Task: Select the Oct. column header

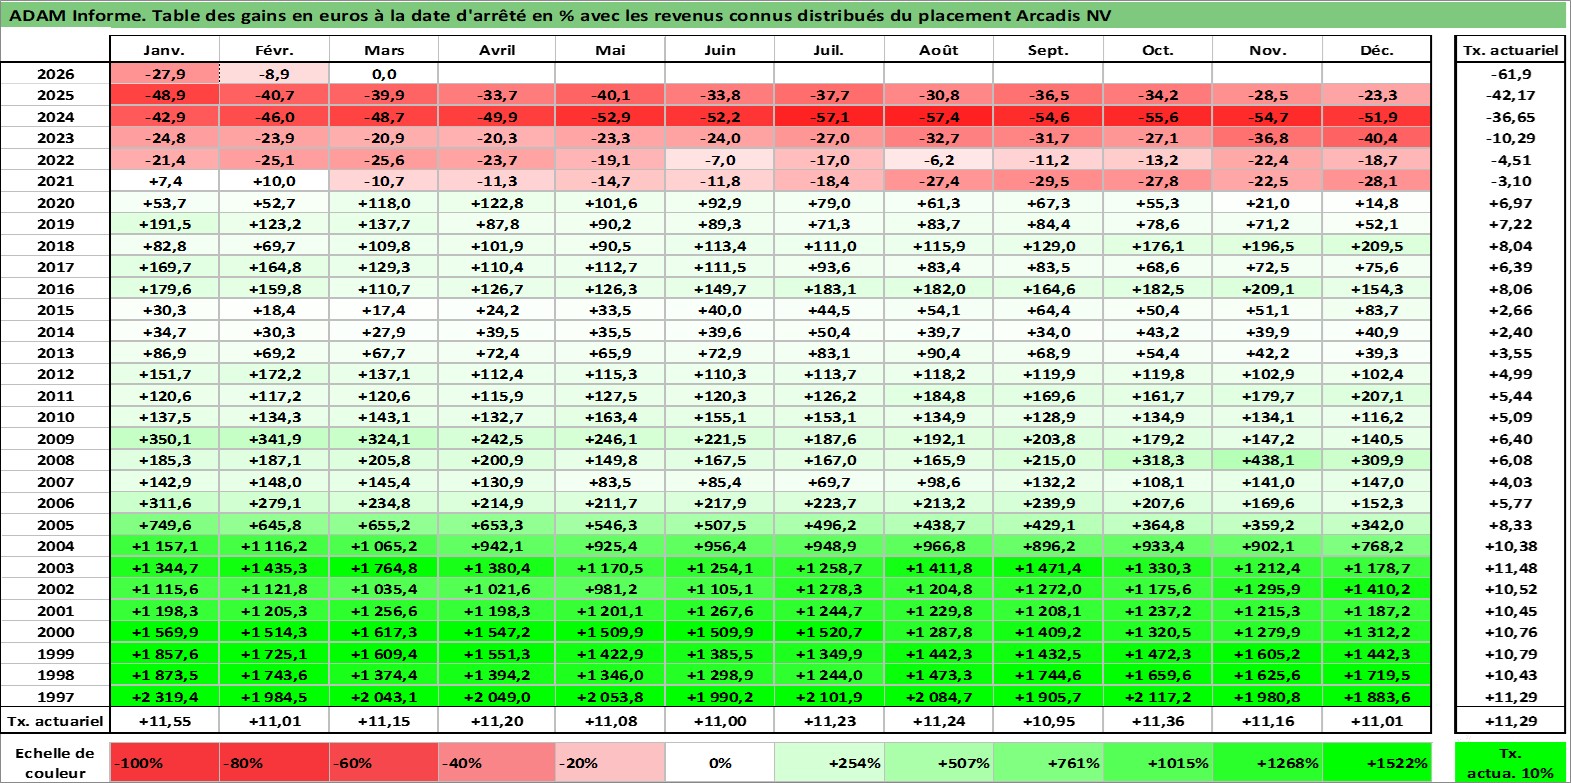Action: 1158,50
